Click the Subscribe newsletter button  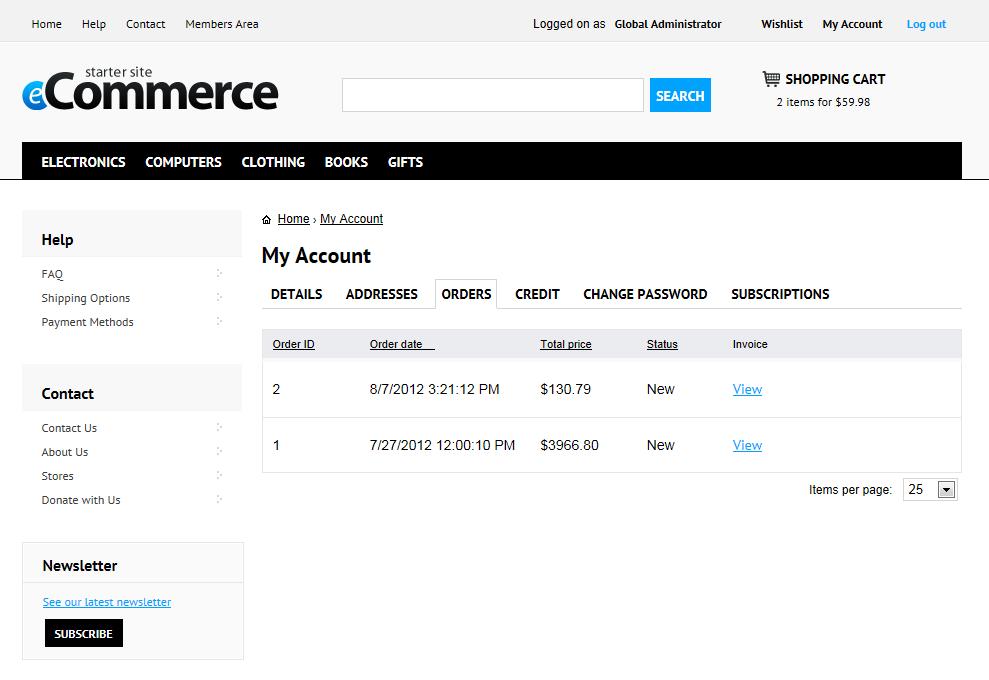84,633
